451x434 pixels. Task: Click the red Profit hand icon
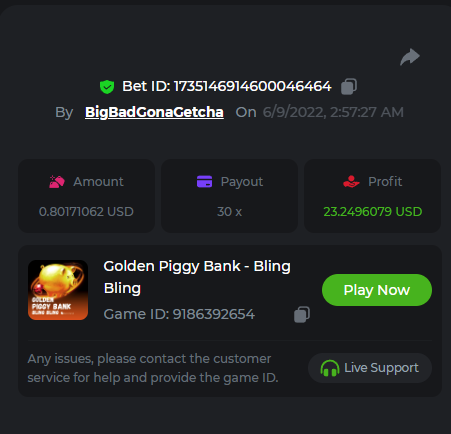[351, 182]
